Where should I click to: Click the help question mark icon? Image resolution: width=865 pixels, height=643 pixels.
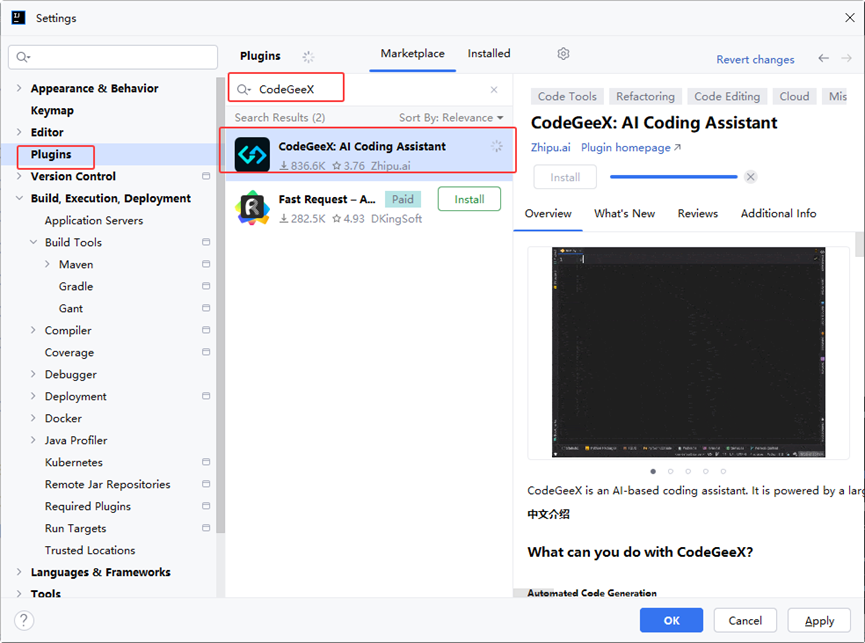point(22,620)
